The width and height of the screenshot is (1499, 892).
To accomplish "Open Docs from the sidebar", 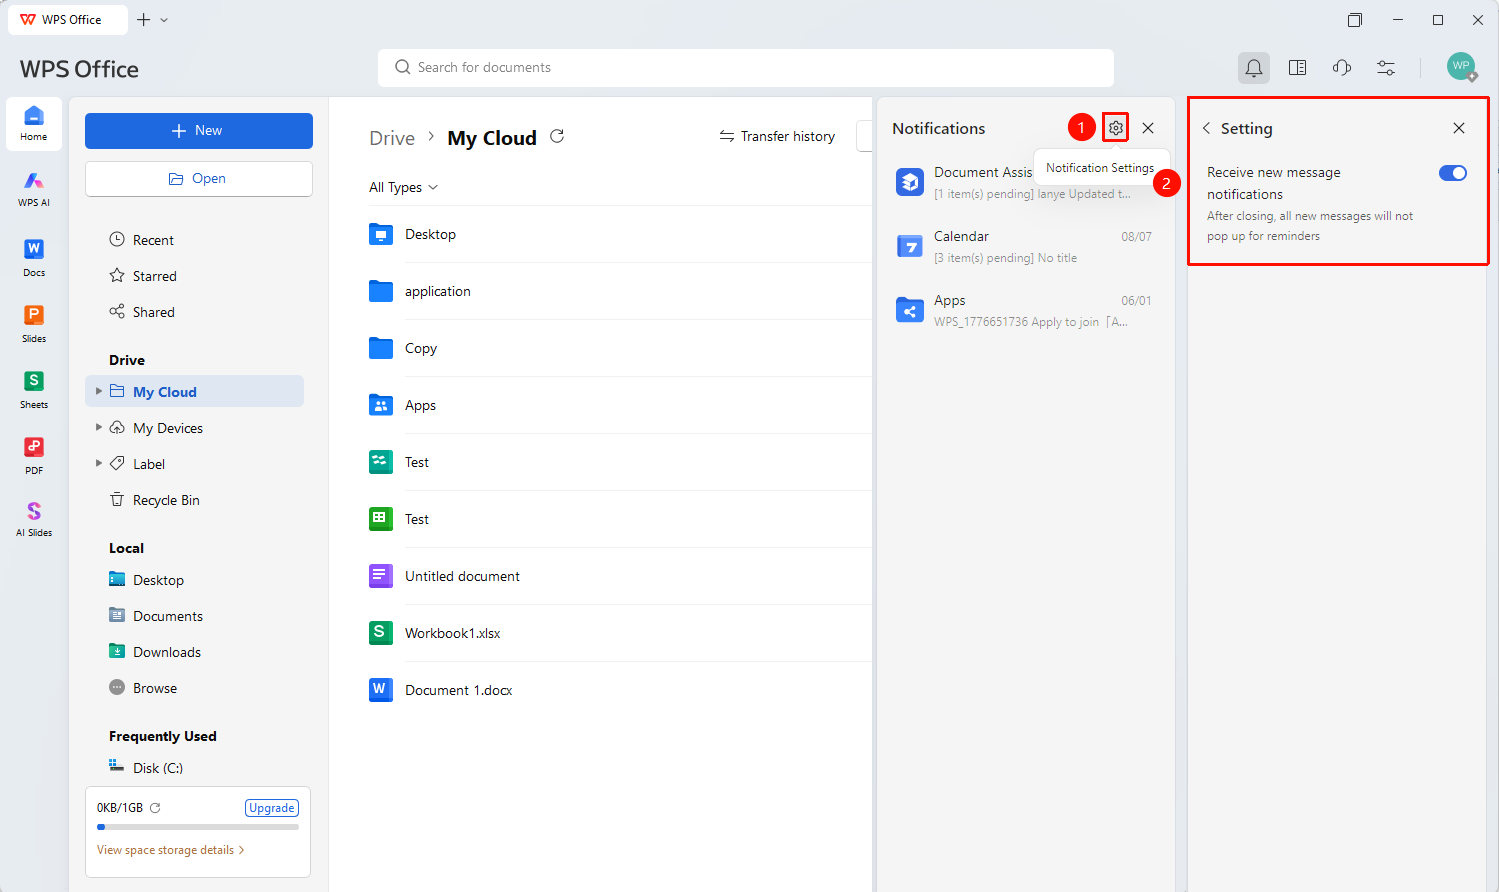I will pos(34,257).
